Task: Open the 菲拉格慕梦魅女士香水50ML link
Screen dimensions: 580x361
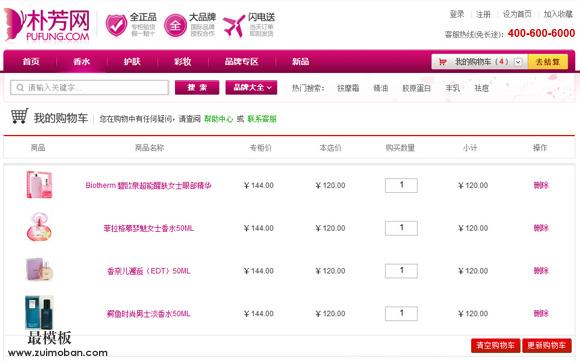Action: (148, 228)
